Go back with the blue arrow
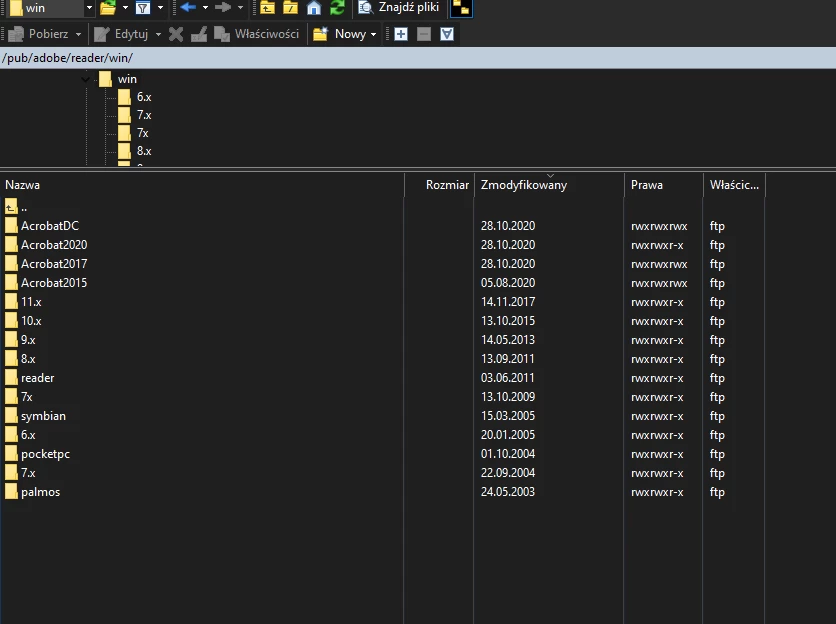The width and height of the screenshot is (836, 624). 188,7
